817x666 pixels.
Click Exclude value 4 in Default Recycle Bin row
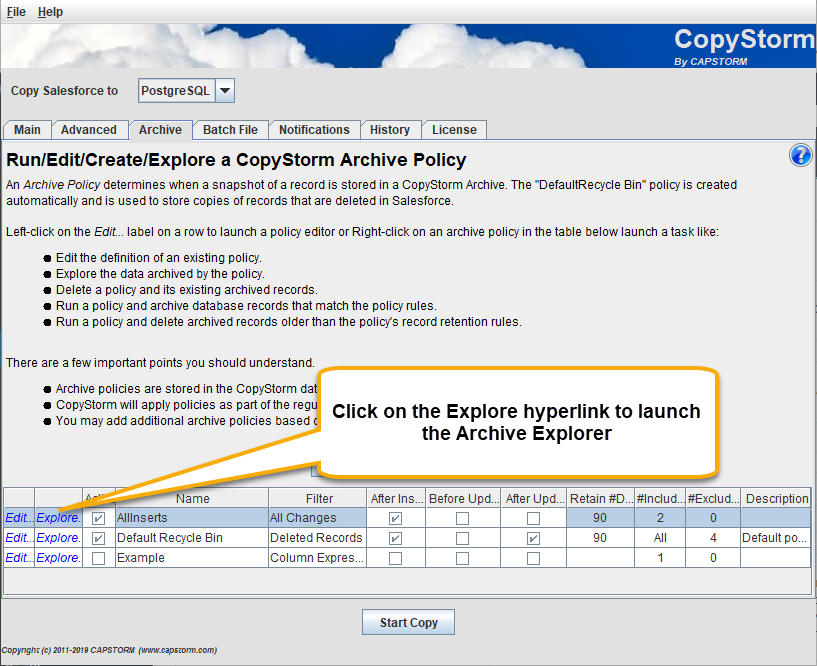[x=713, y=538]
